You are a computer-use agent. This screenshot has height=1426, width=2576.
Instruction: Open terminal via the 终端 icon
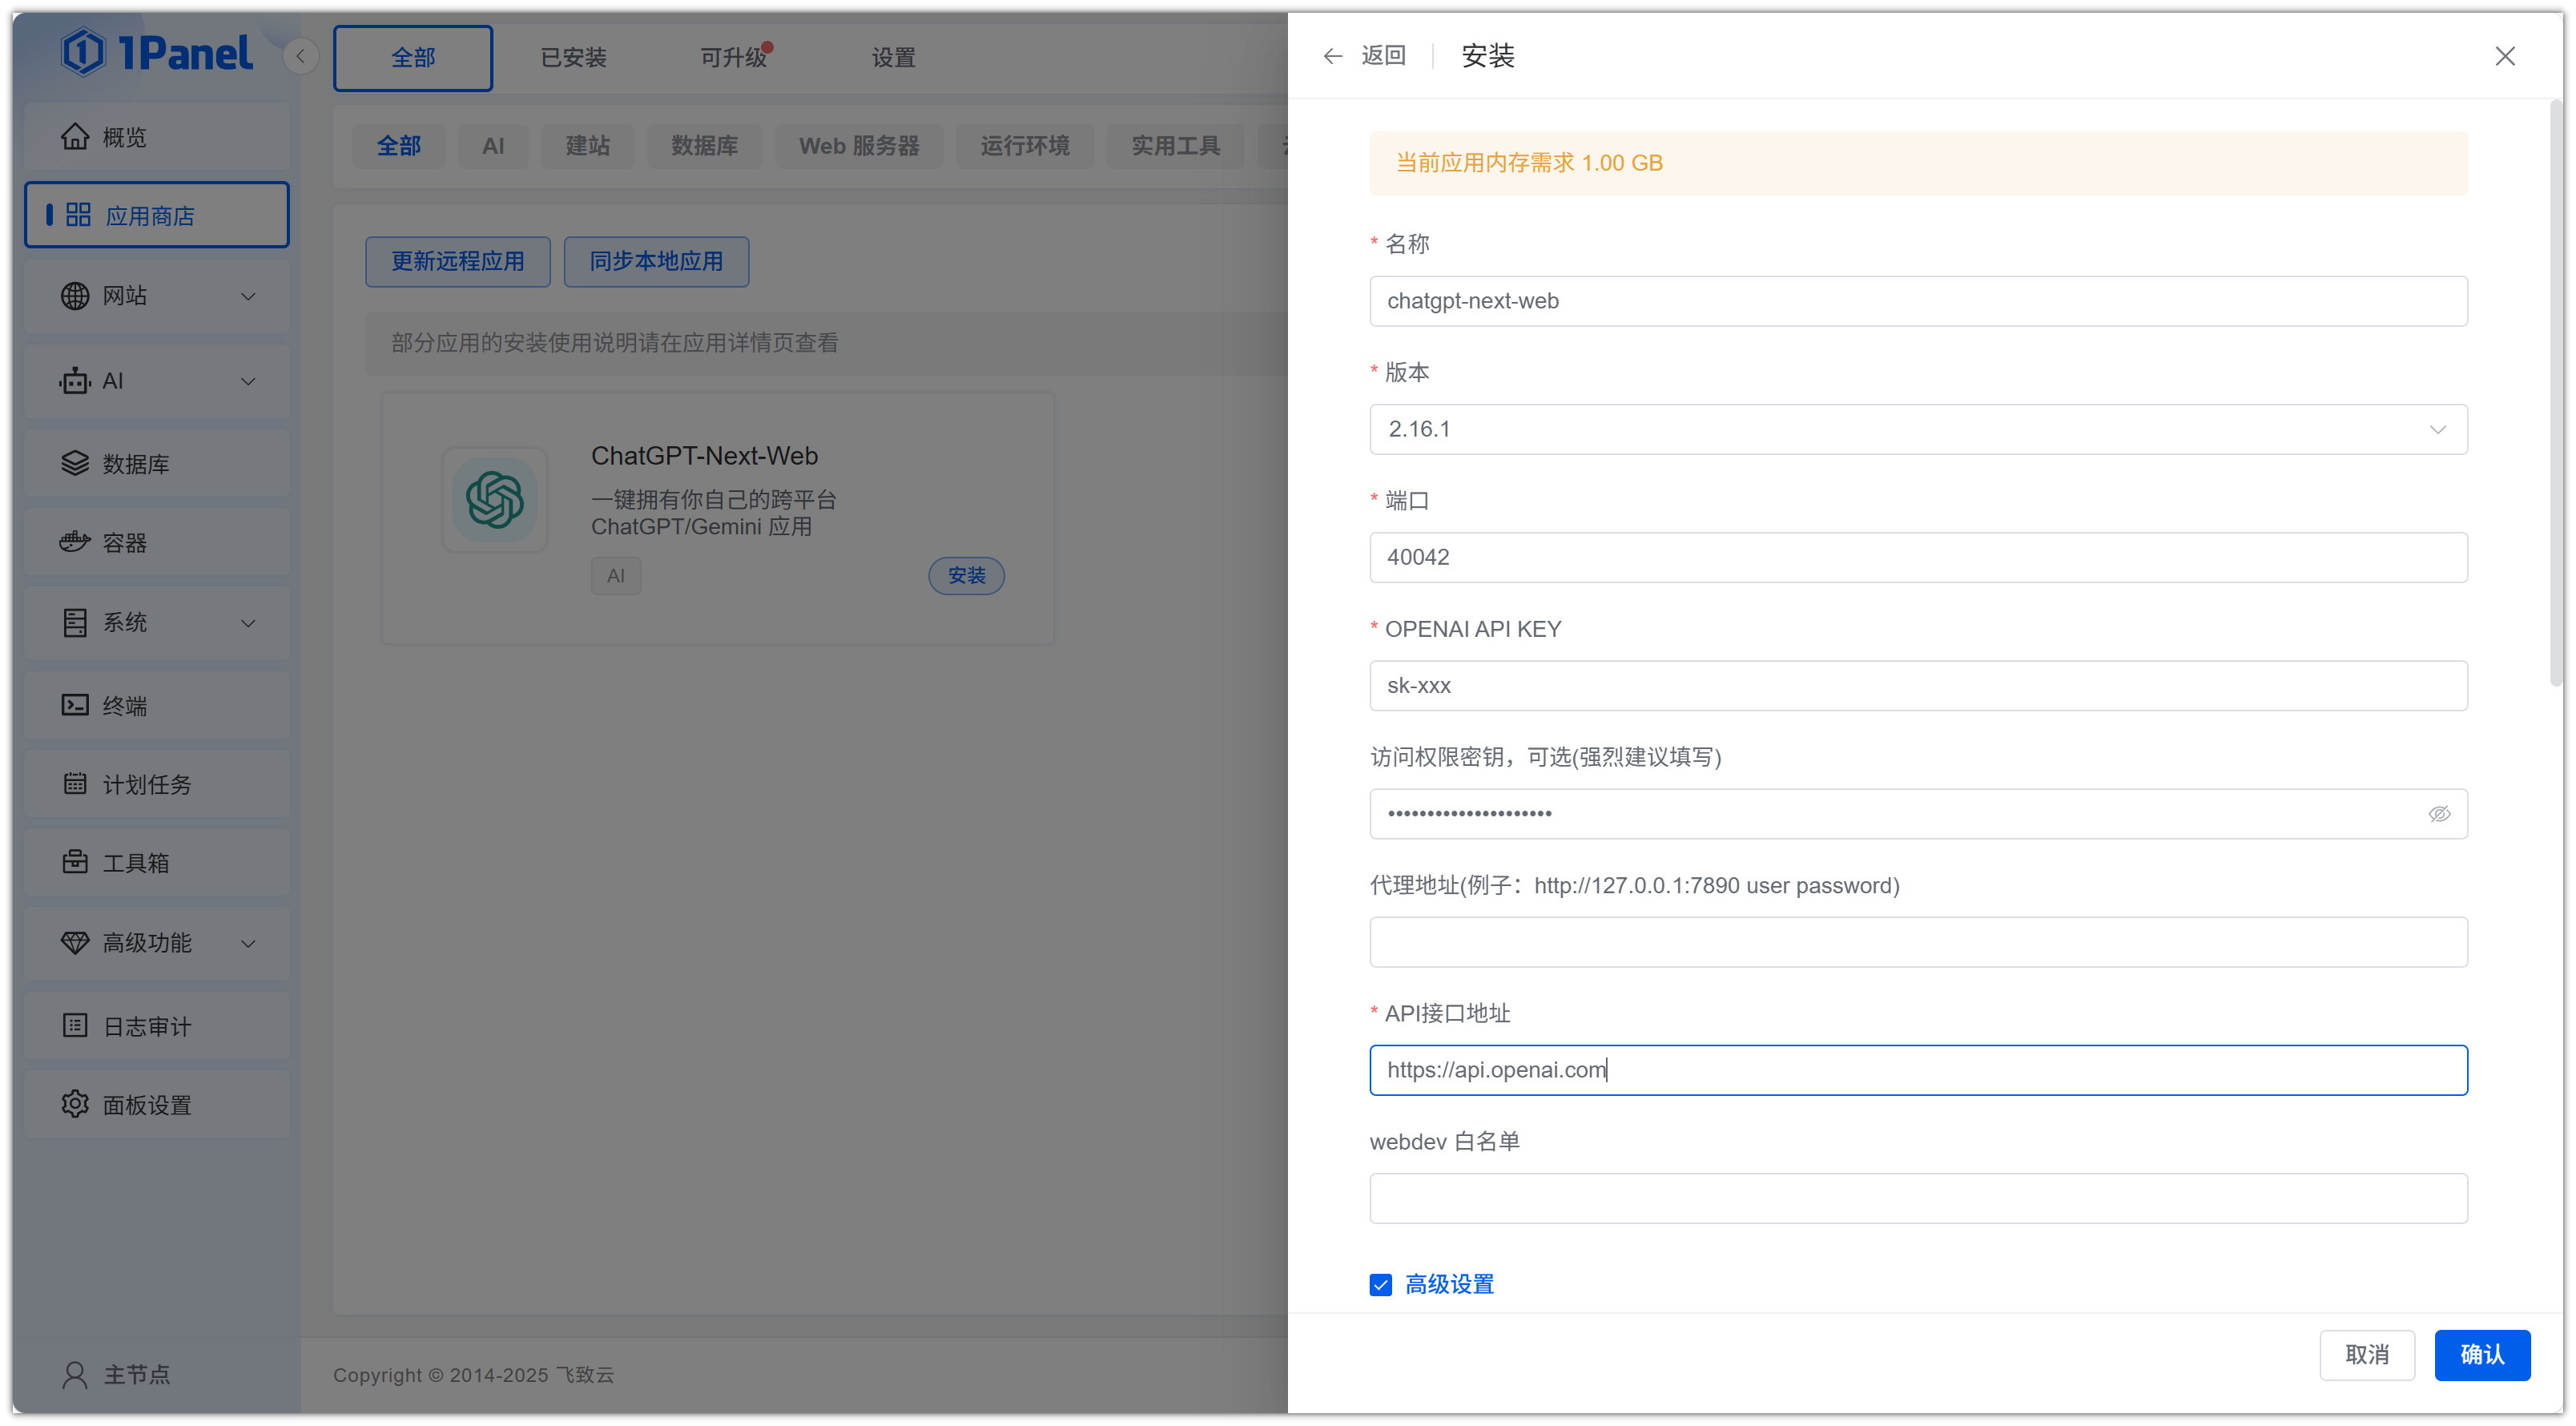[x=74, y=705]
